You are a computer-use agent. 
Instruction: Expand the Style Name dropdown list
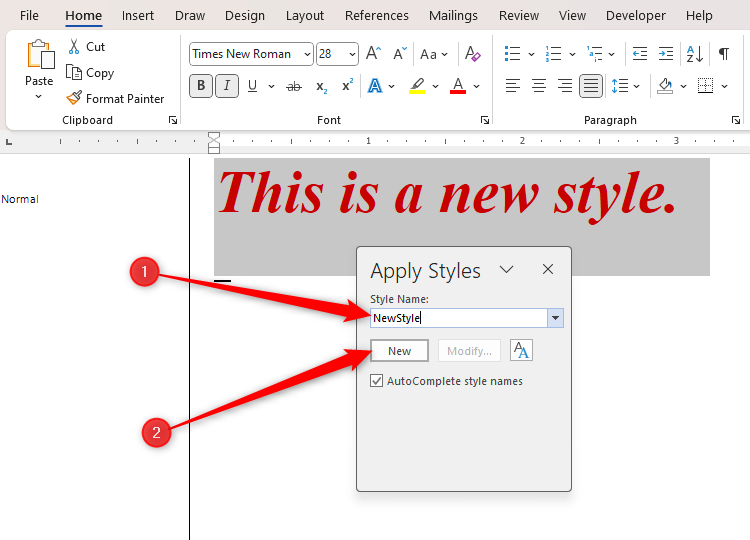pyautogui.click(x=556, y=318)
